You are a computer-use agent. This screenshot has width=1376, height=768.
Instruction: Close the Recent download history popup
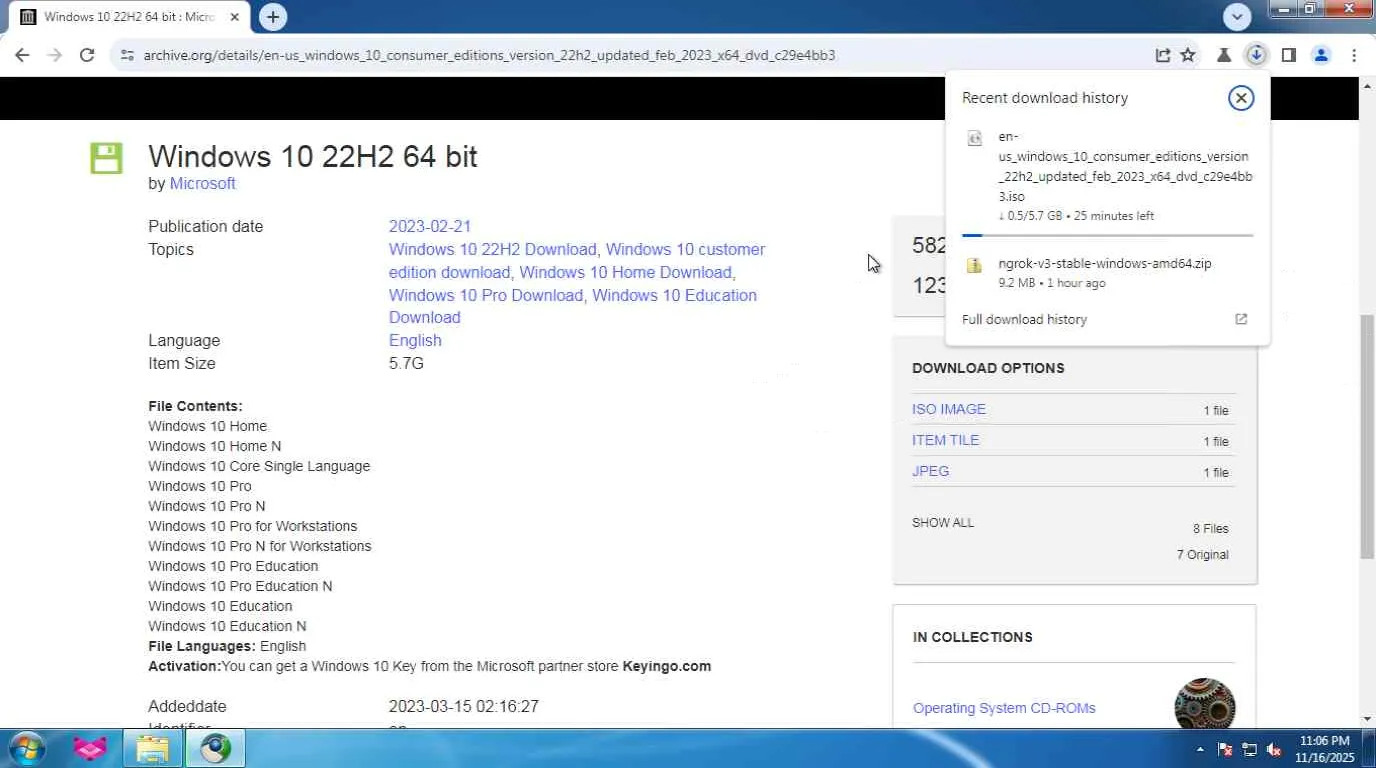(1241, 97)
